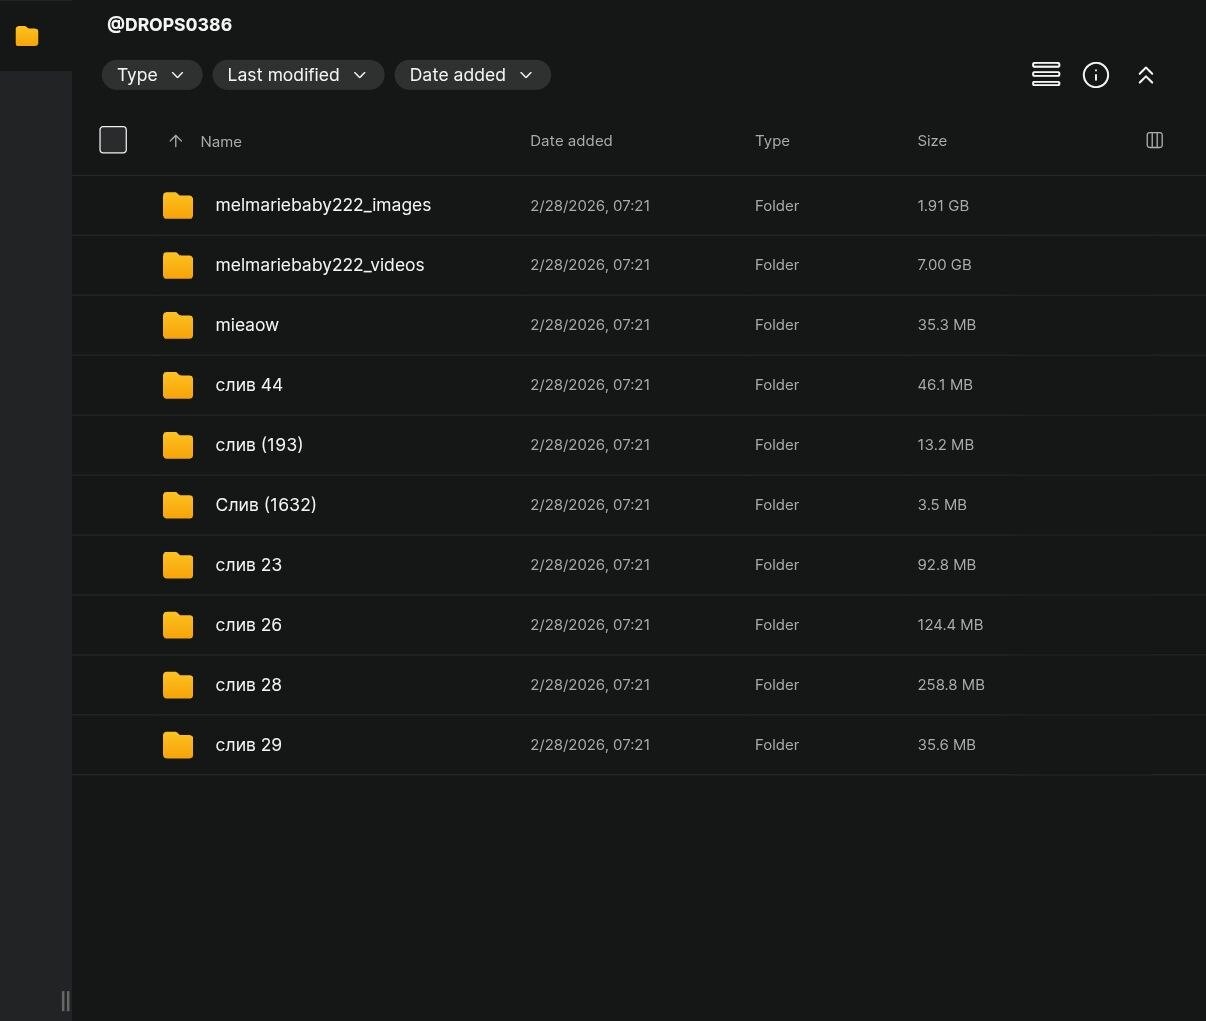
Task: Open the слив 44 folder name
Action: [x=249, y=385]
